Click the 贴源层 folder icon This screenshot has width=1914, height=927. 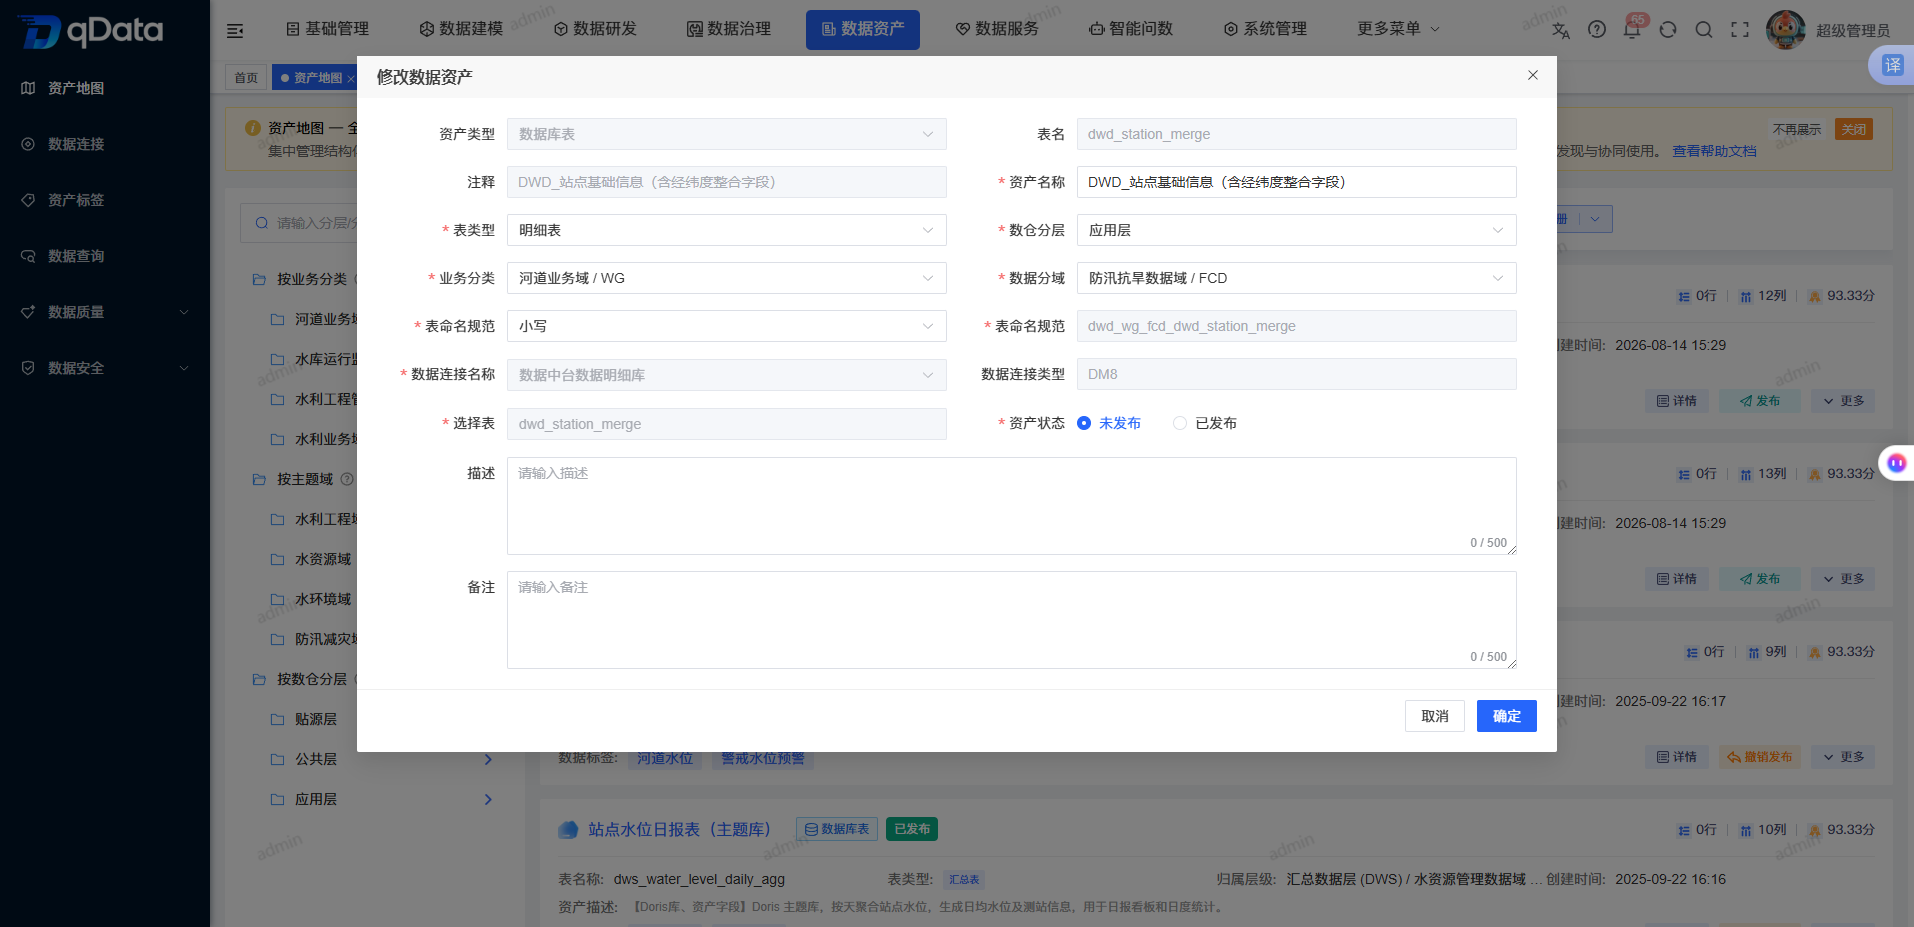[x=278, y=719]
